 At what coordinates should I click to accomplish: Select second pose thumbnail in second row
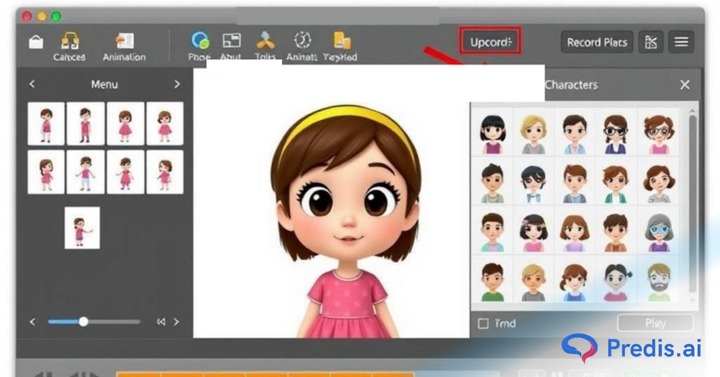(x=85, y=172)
